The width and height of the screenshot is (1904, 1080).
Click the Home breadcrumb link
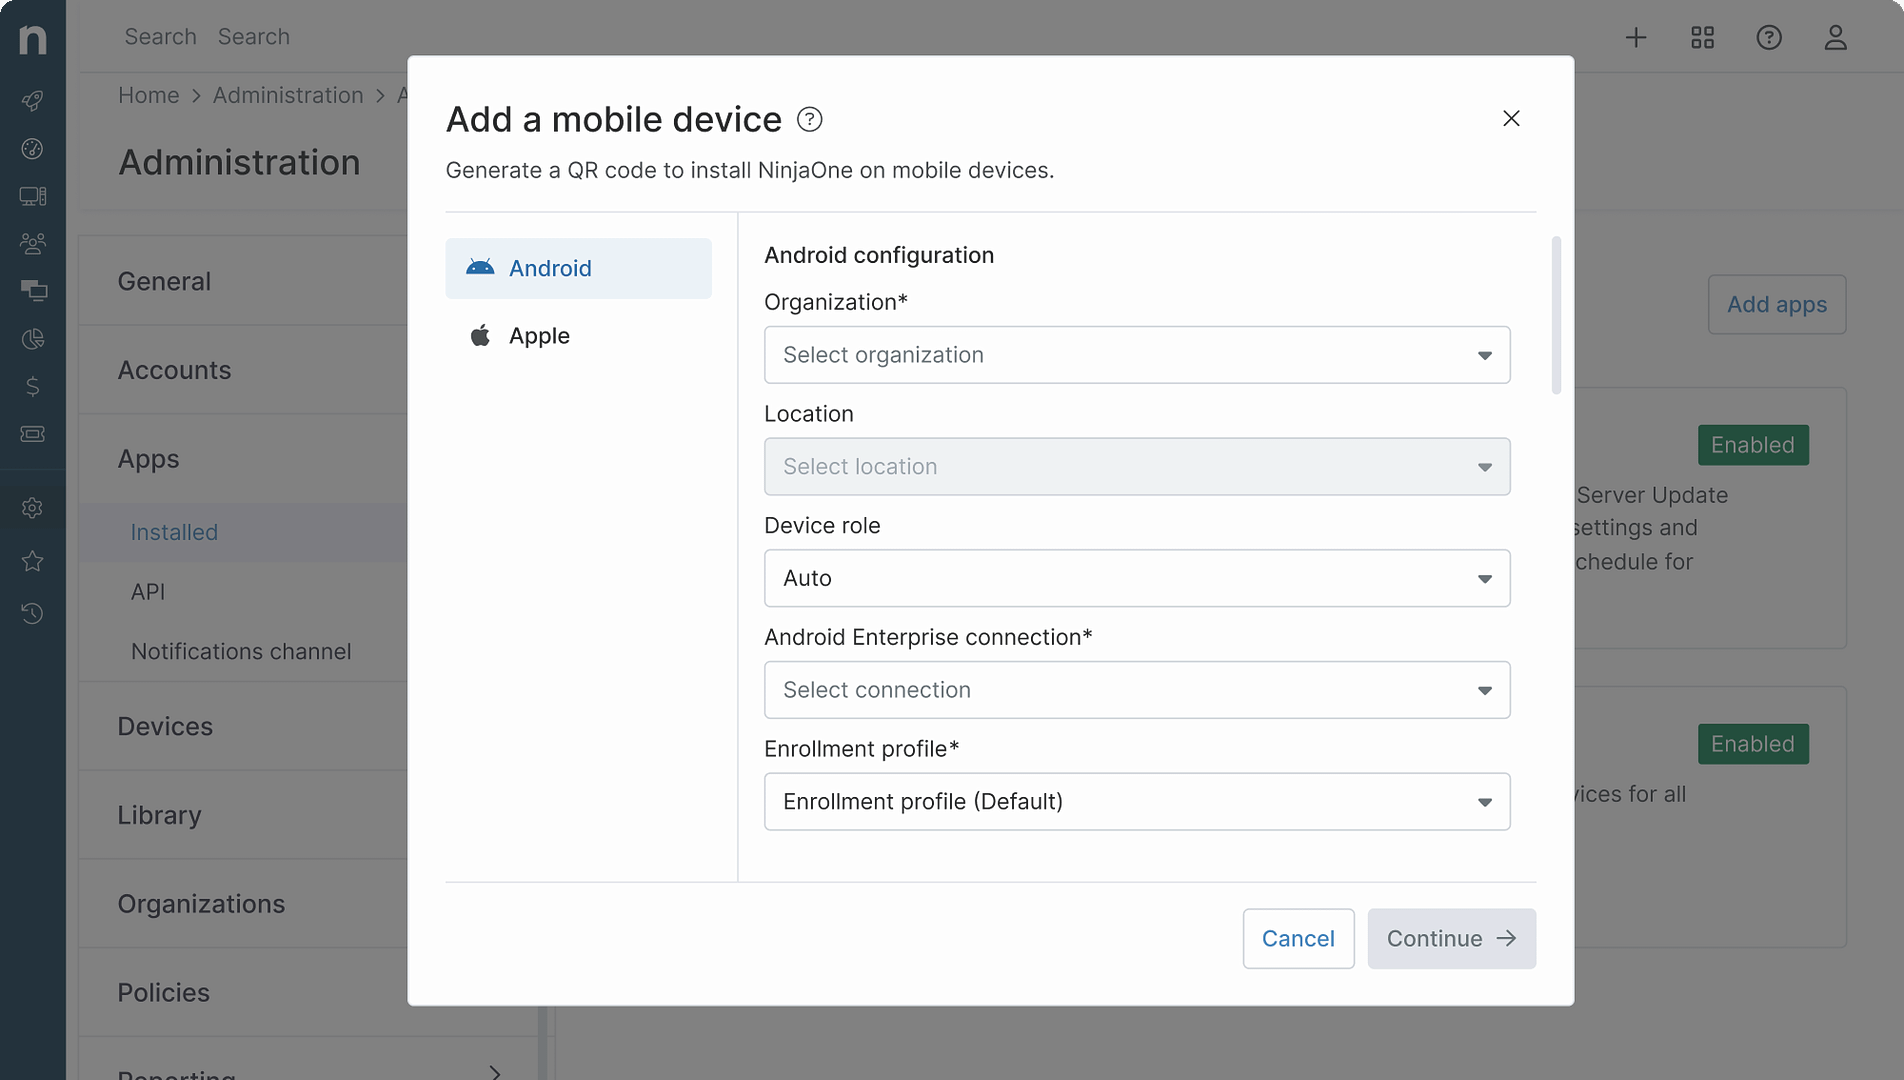click(x=149, y=95)
